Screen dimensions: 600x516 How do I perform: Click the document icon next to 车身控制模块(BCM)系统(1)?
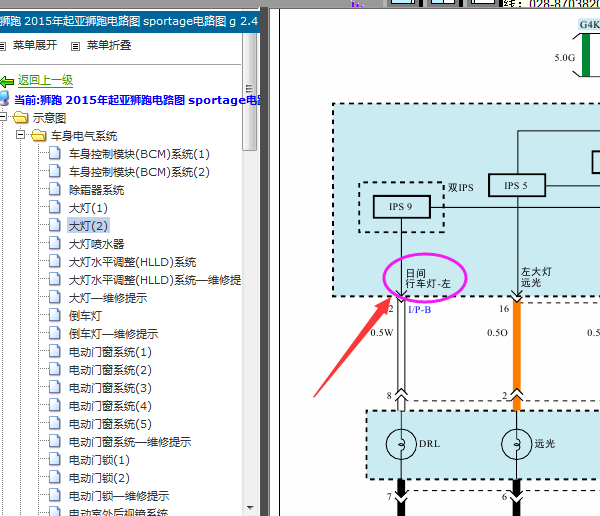point(55,153)
